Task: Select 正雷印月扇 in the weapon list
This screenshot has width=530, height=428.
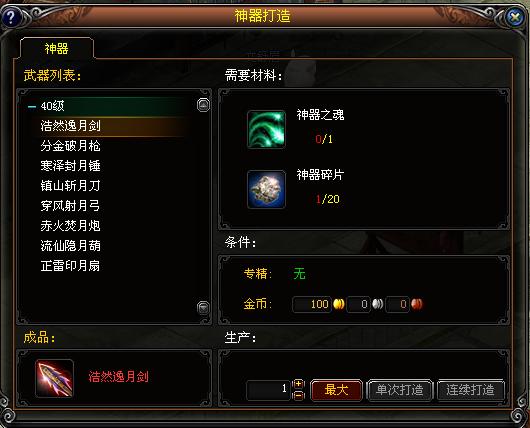Action: [x=71, y=266]
